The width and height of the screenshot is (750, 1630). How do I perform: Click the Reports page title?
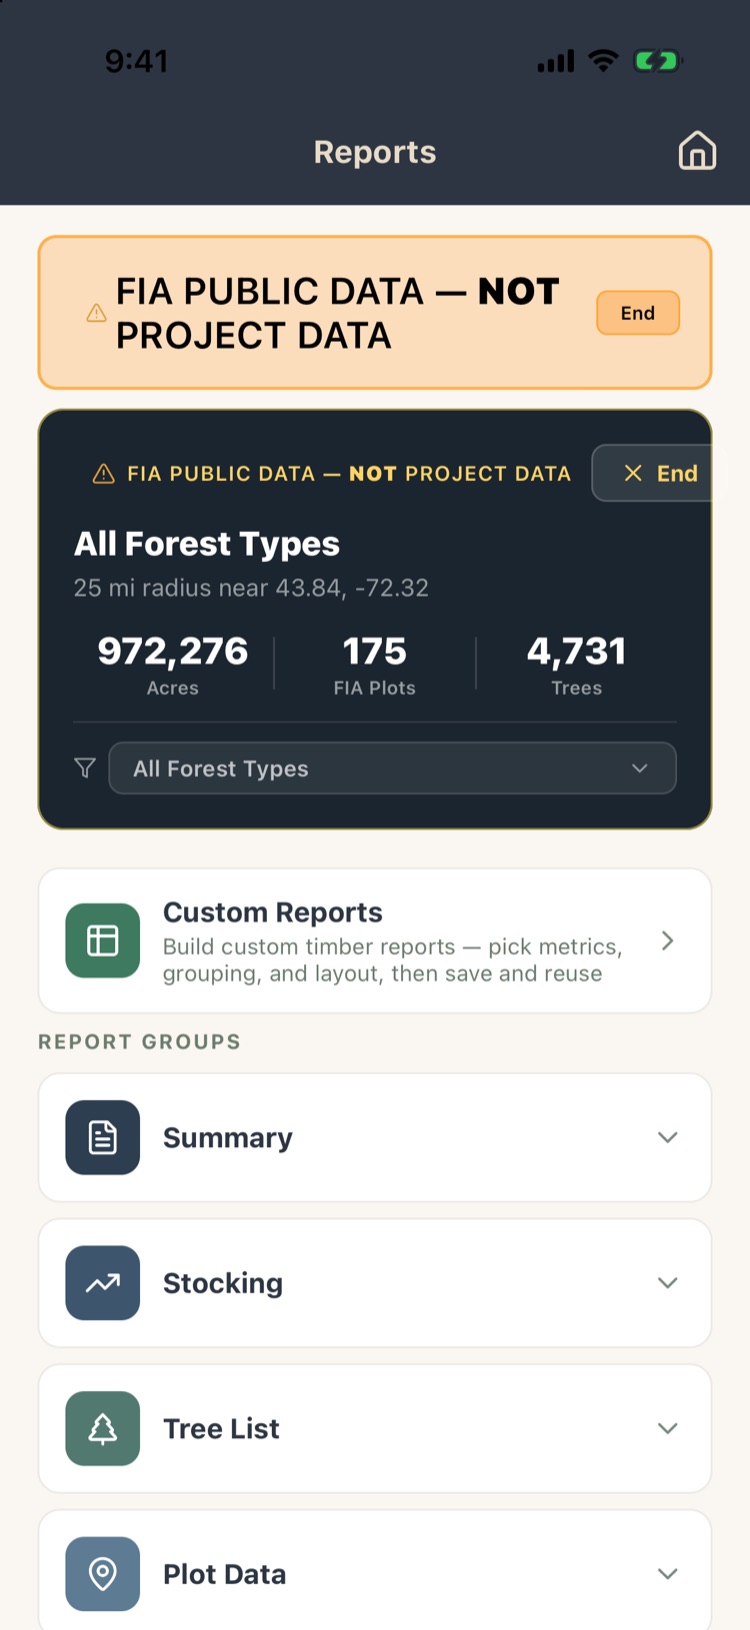[x=375, y=152]
